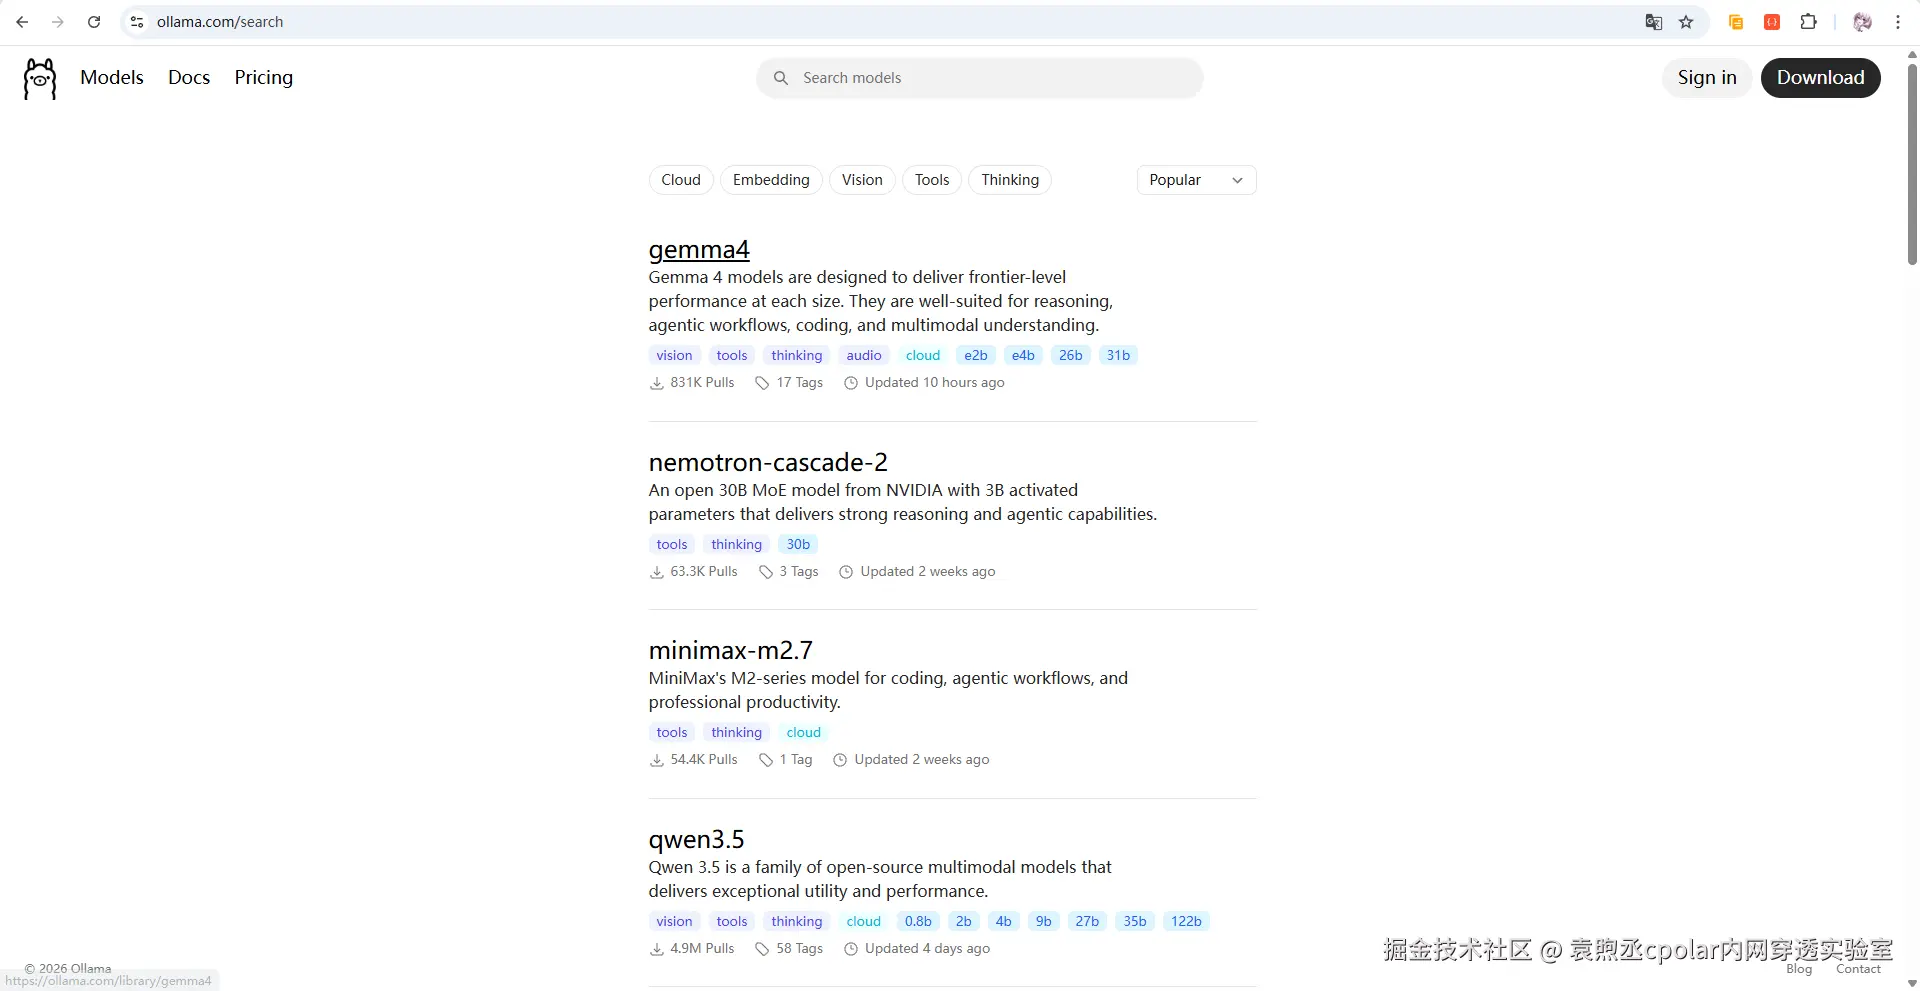Reload the page
This screenshot has width=1920, height=991.
[x=94, y=22]
